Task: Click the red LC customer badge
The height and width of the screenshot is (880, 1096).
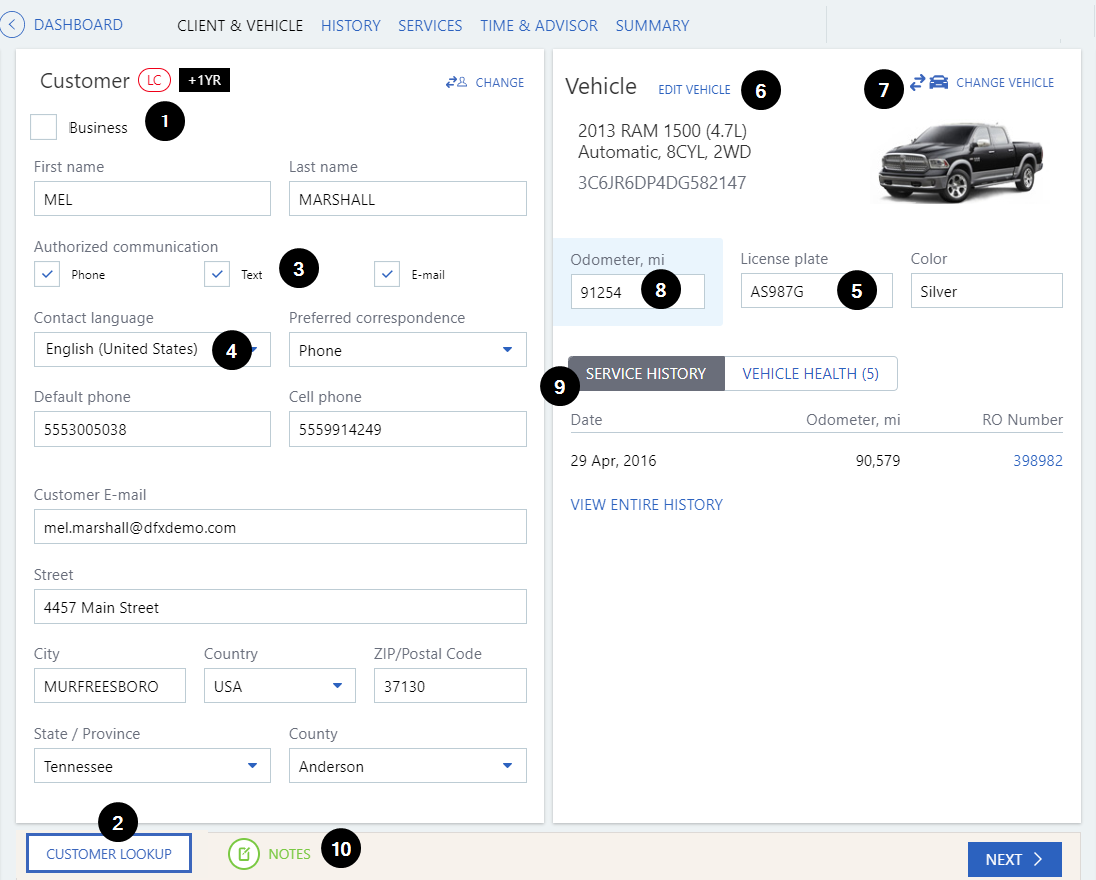Action: coord(154,81)
